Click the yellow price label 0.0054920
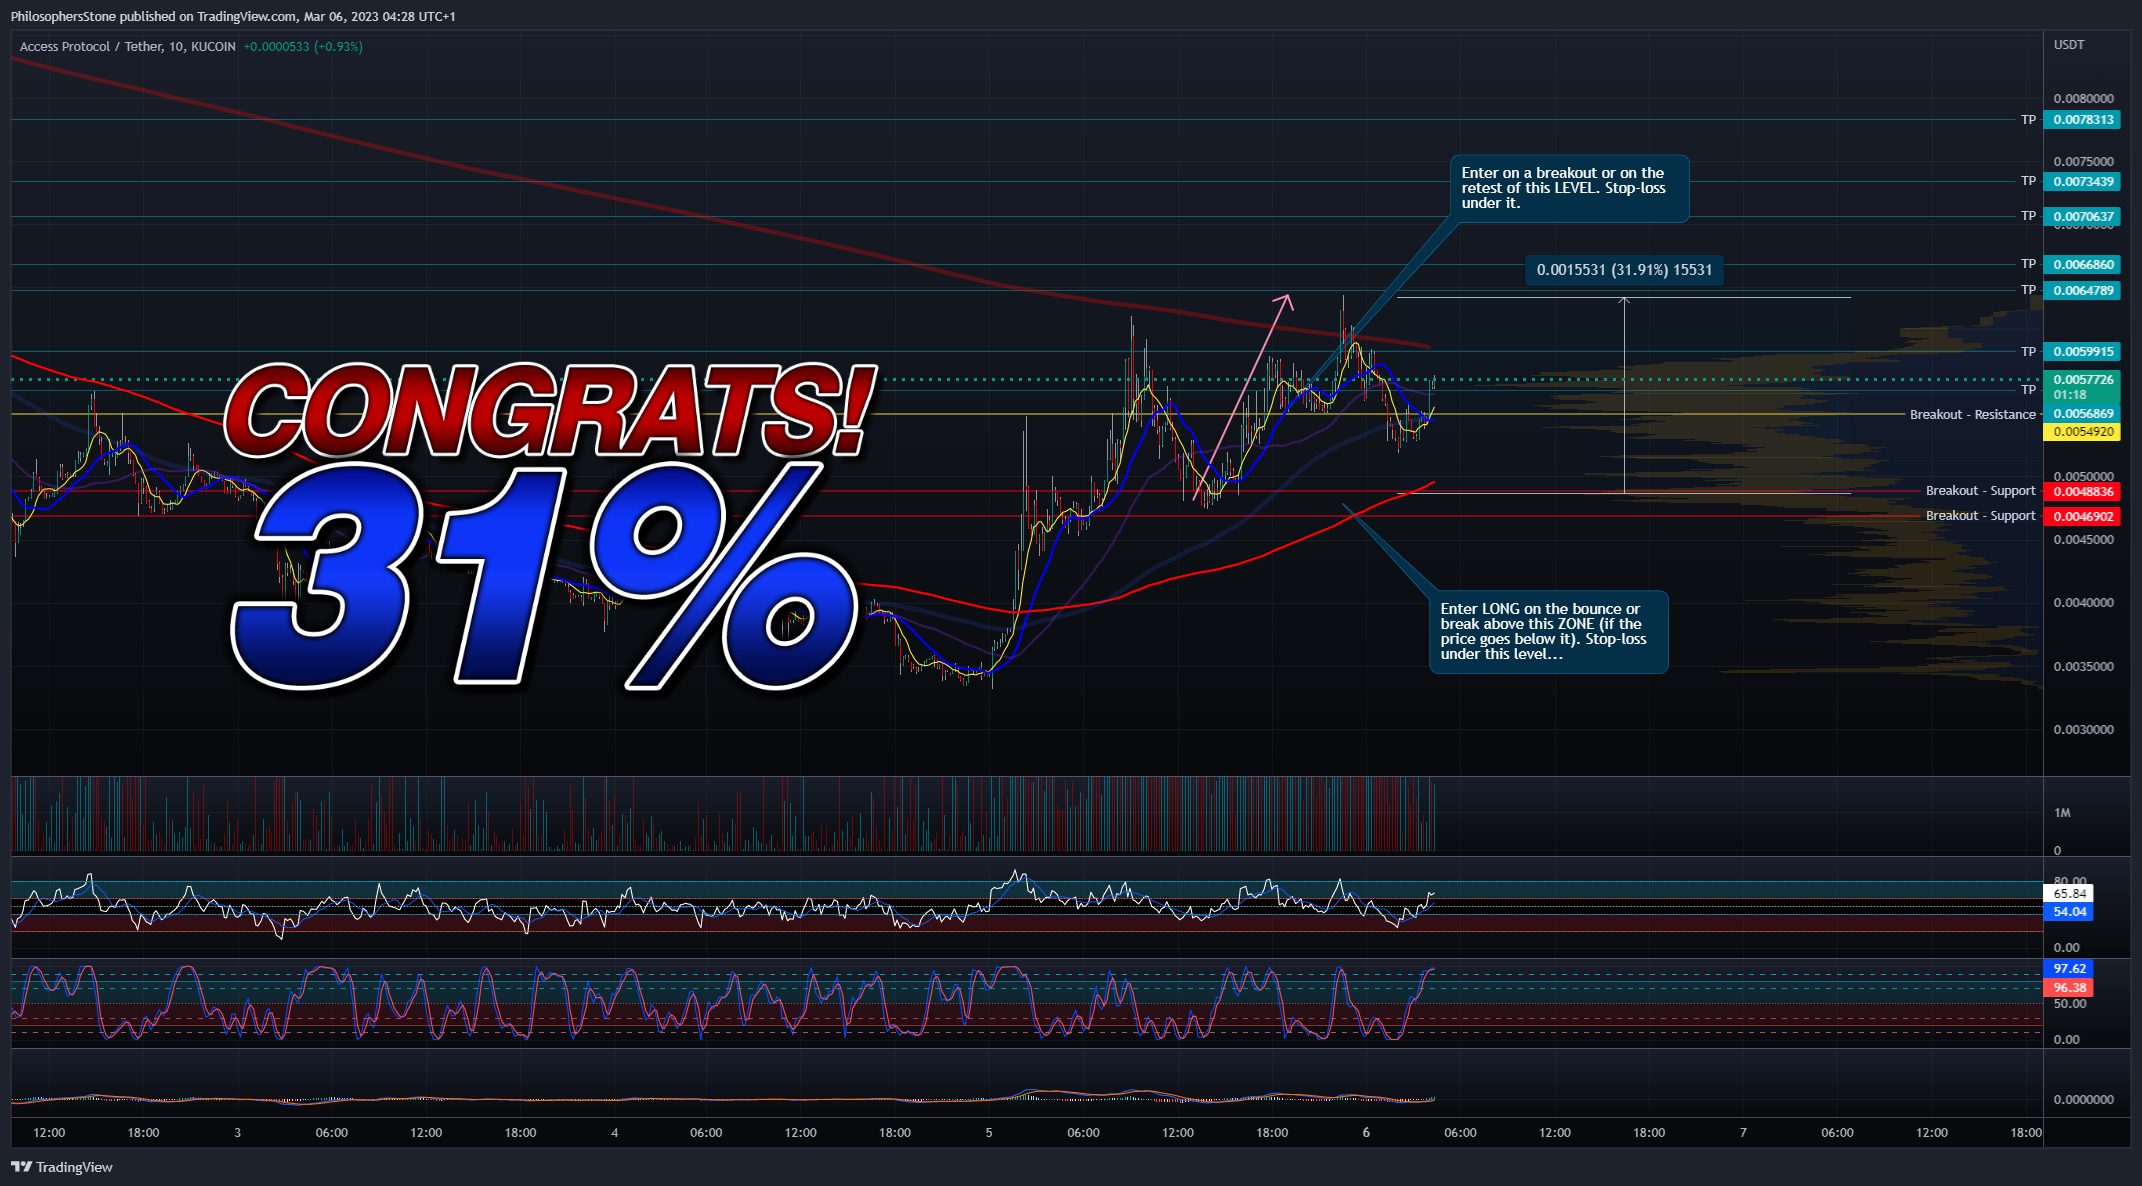The width and height of the screenshot is (2142, 1186). click(2083, 432)
